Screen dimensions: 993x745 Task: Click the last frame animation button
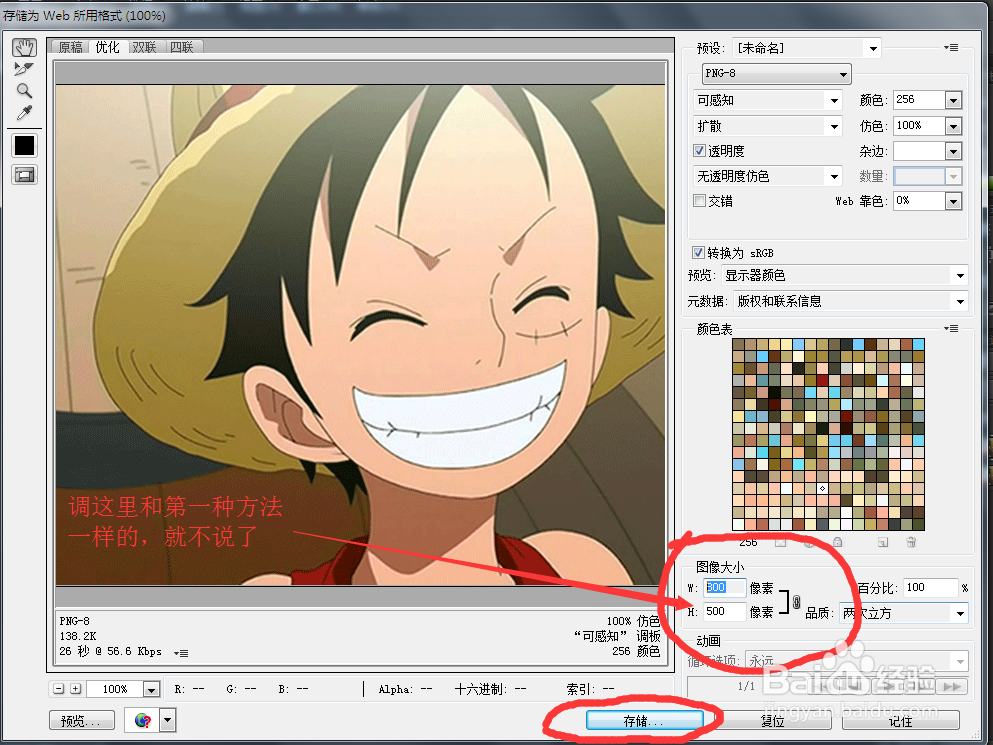[951, 686]
